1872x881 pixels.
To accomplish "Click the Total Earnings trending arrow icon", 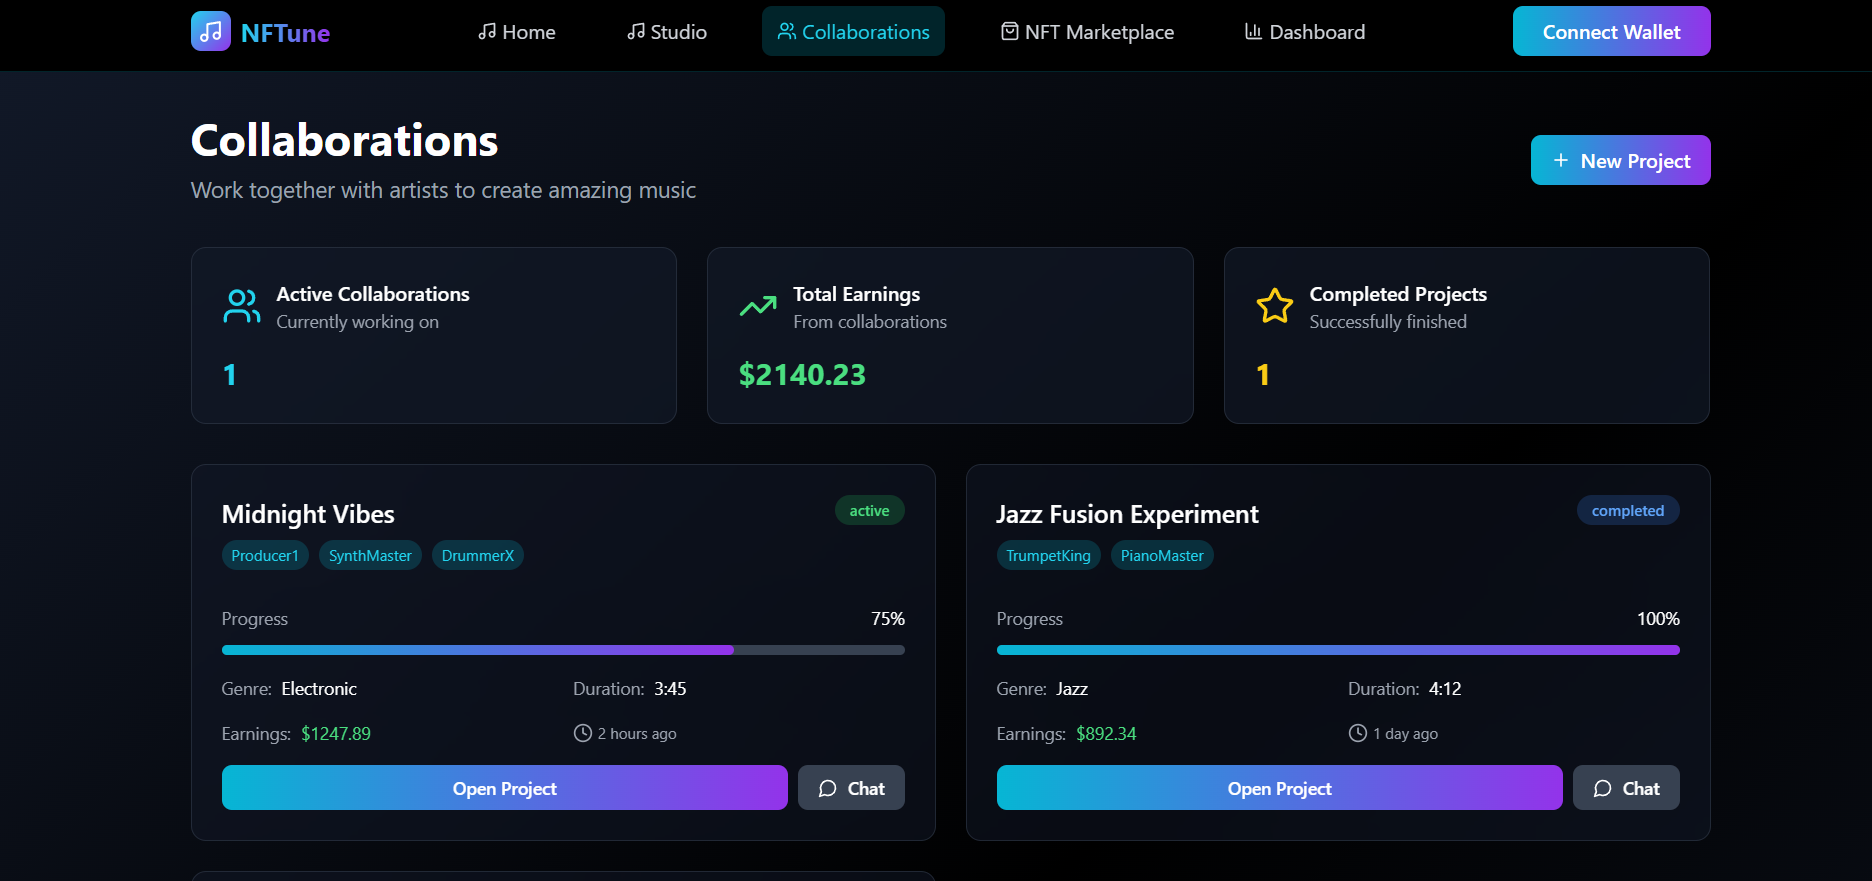I will point(758,306).
